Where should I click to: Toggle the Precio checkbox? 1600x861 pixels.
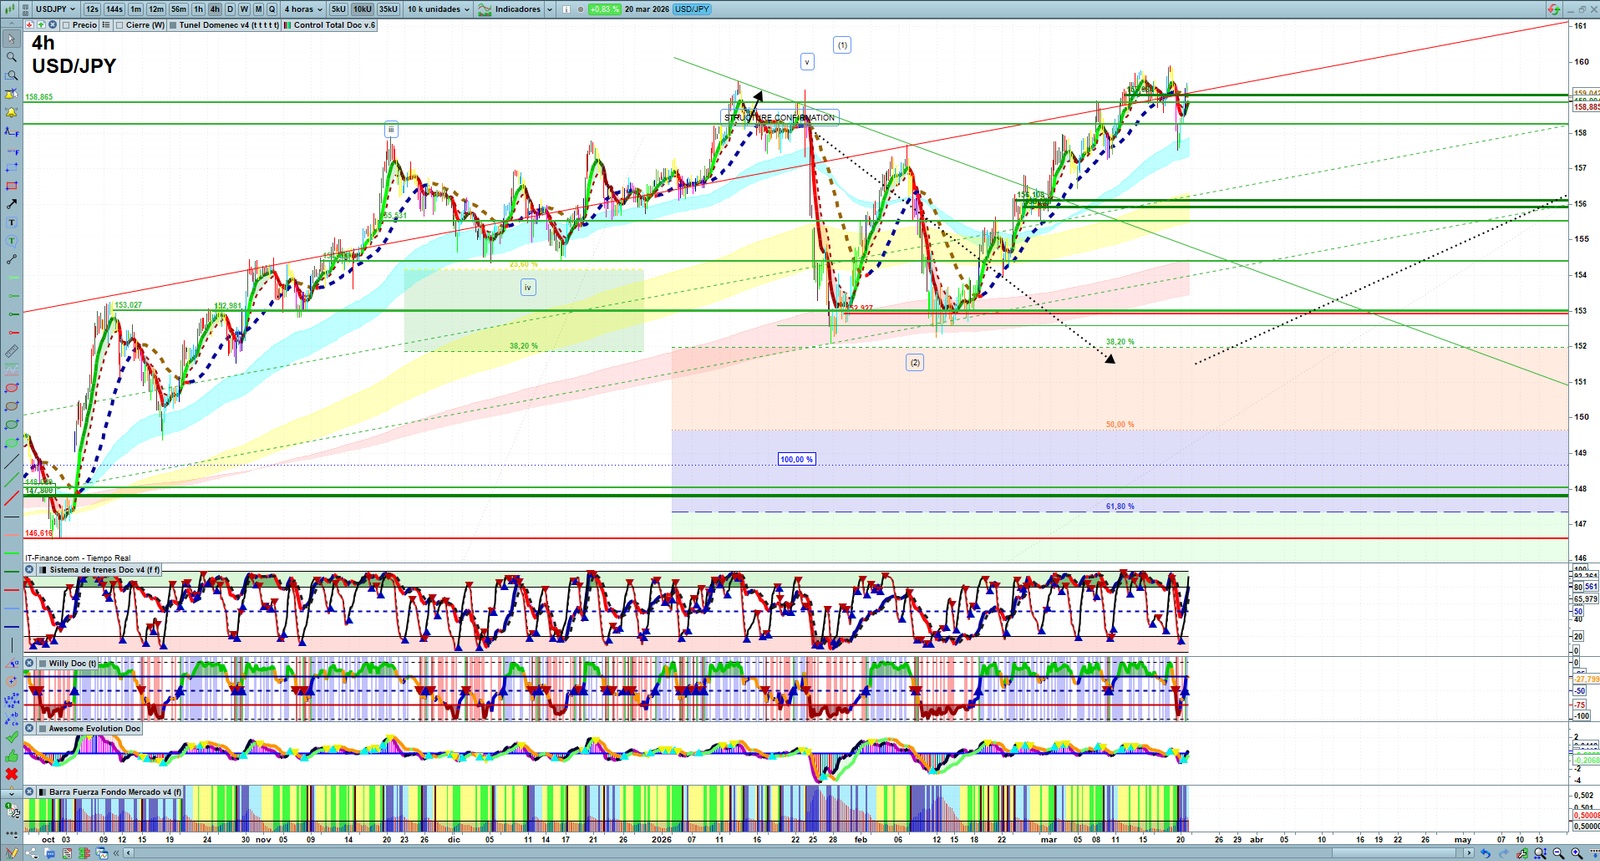click(x=66, y=25)
